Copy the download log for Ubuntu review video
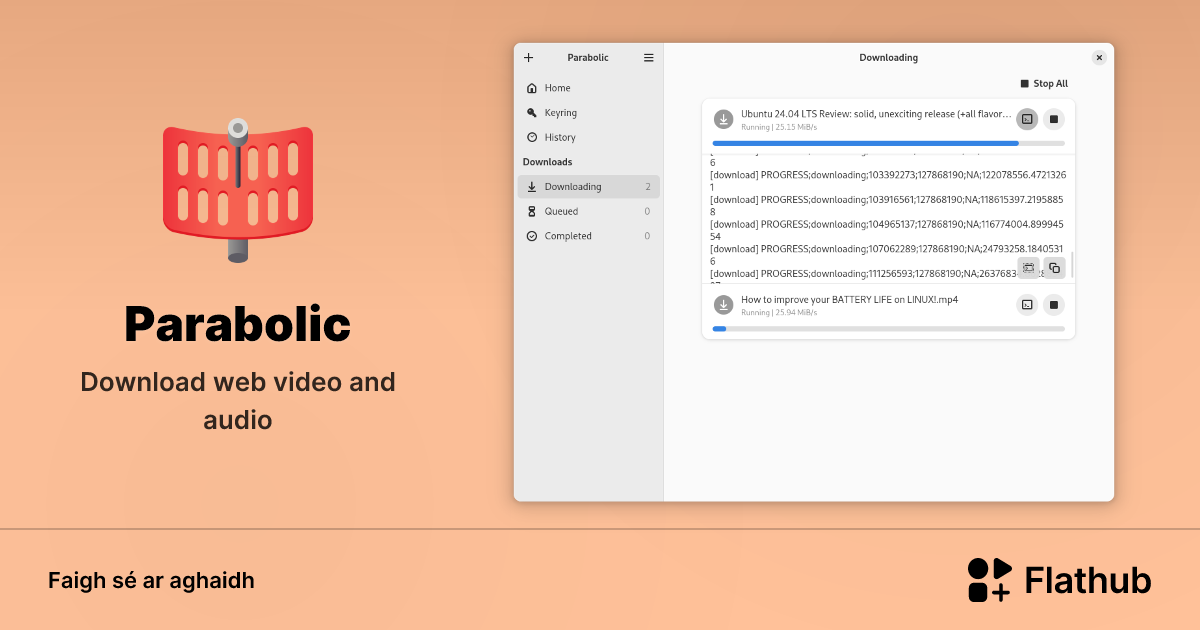Screen dimensions: 1200x630 [x=1053, y=268]
